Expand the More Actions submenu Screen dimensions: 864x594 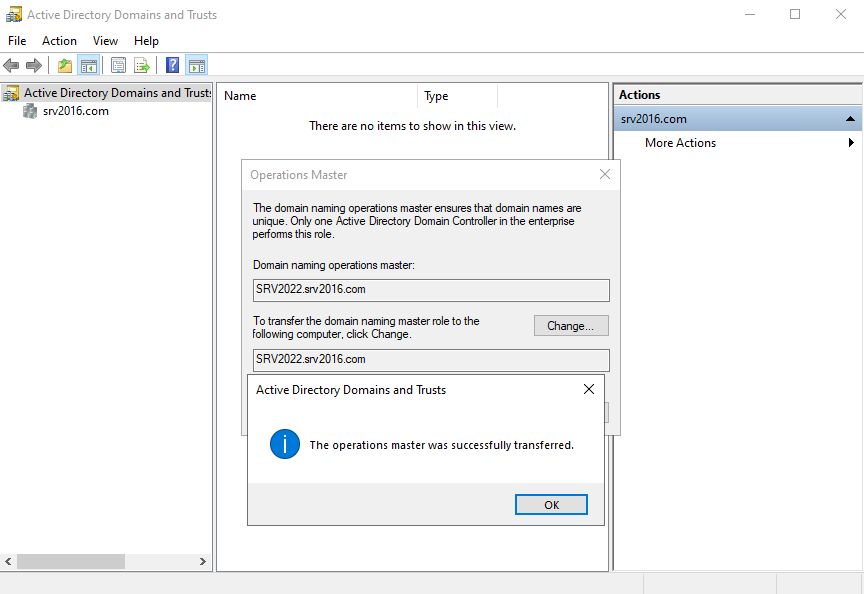(x=737, y=143)
